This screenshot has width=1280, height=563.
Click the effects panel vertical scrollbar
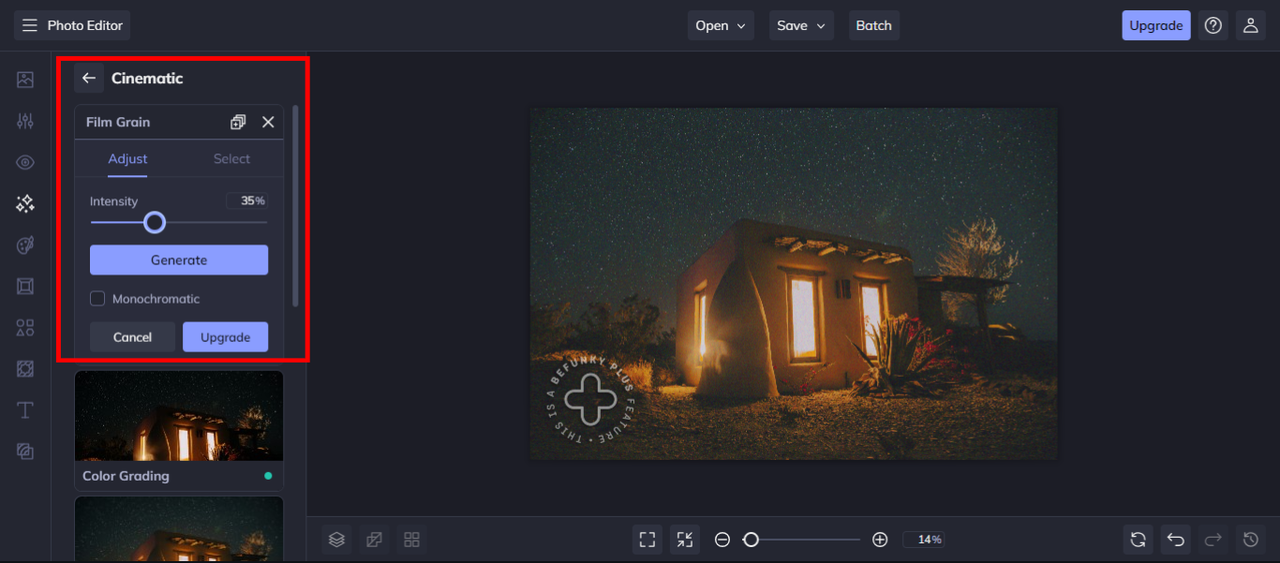point(295,205)
